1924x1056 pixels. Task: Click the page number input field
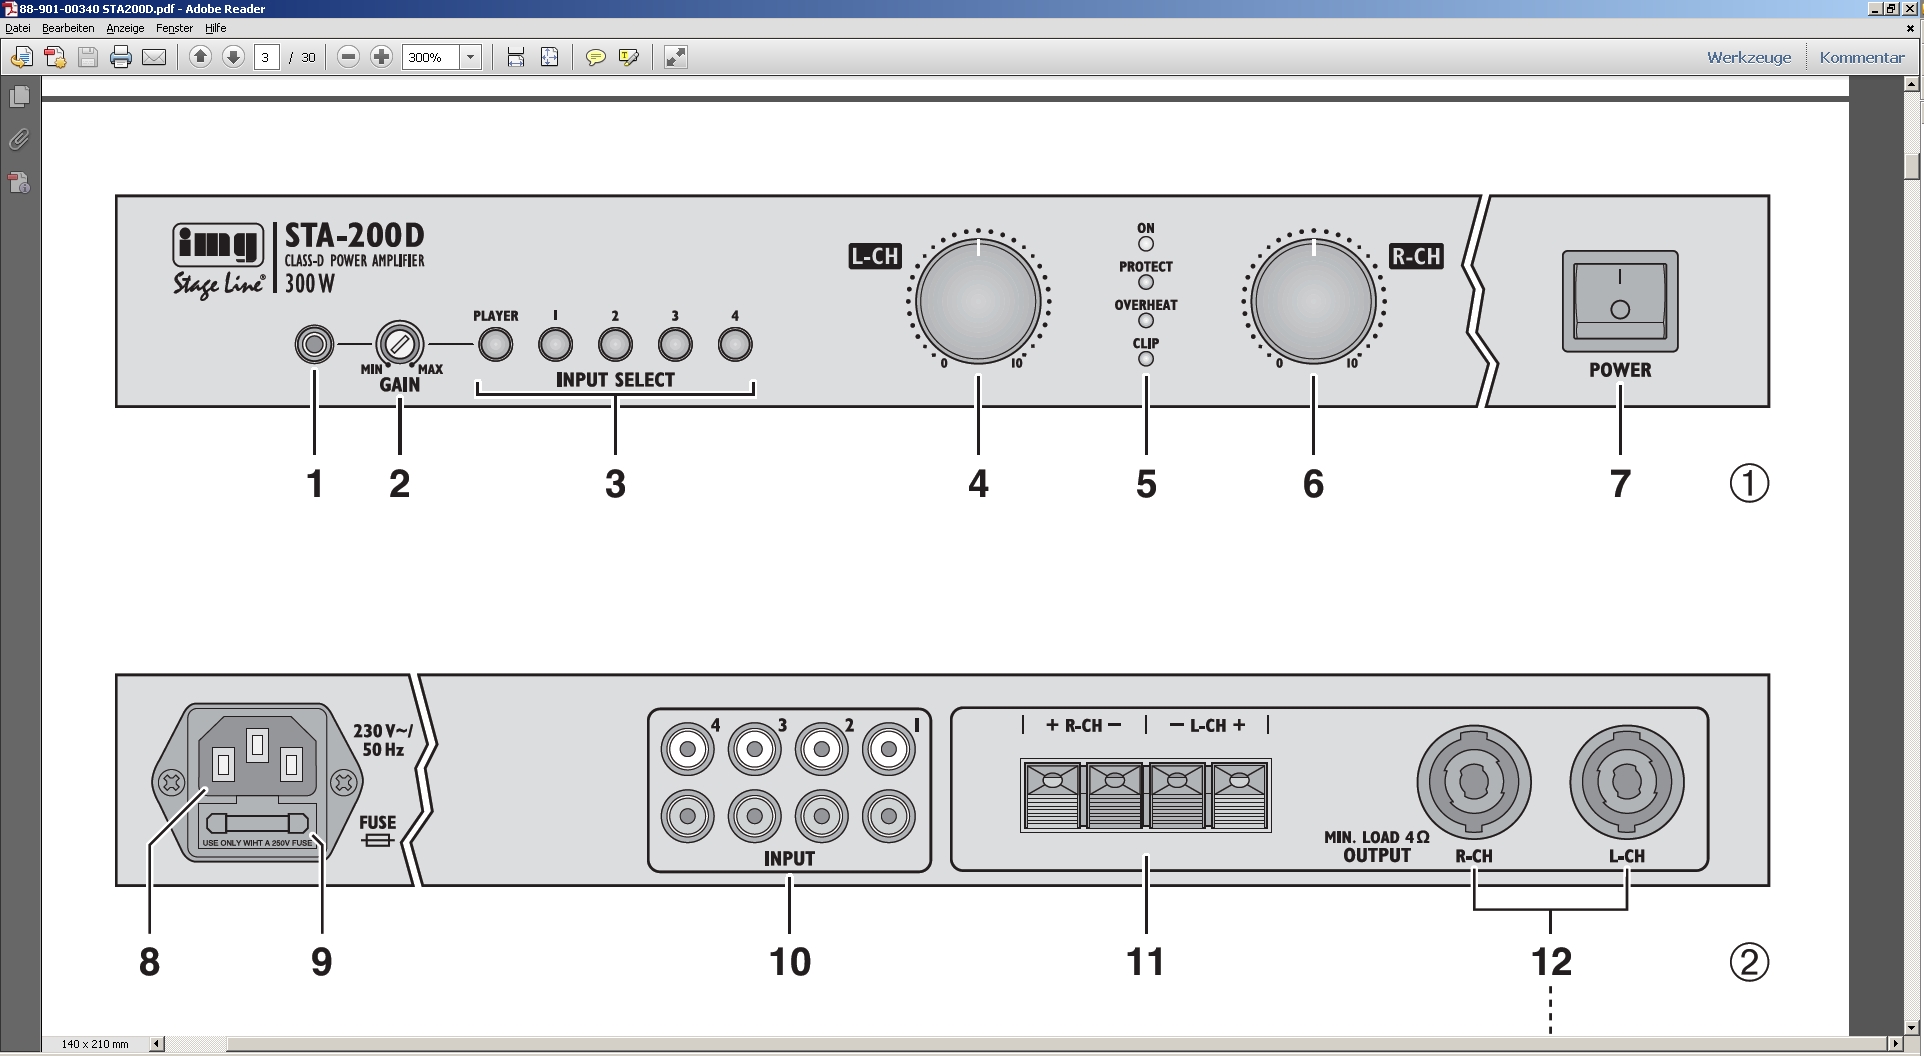coord(266,57)
